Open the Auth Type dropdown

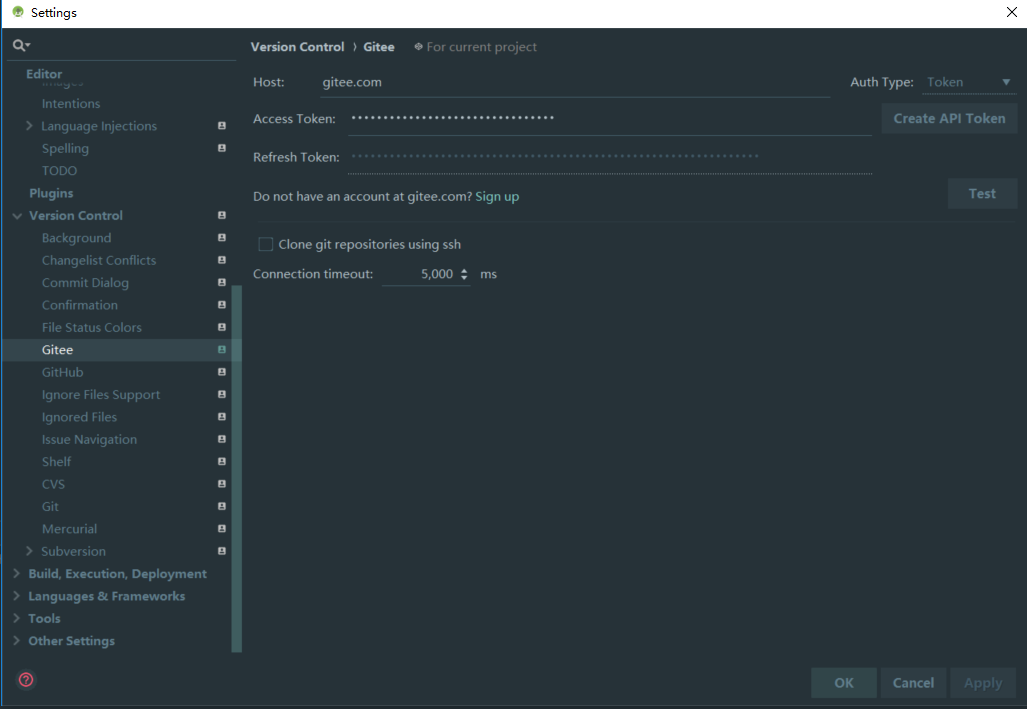[x=969, y=83]
